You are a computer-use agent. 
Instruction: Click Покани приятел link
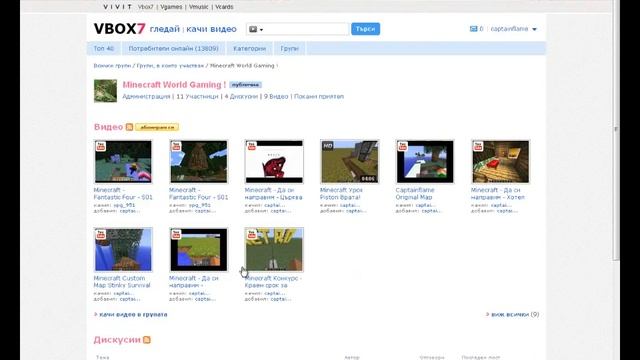[319, 96]
